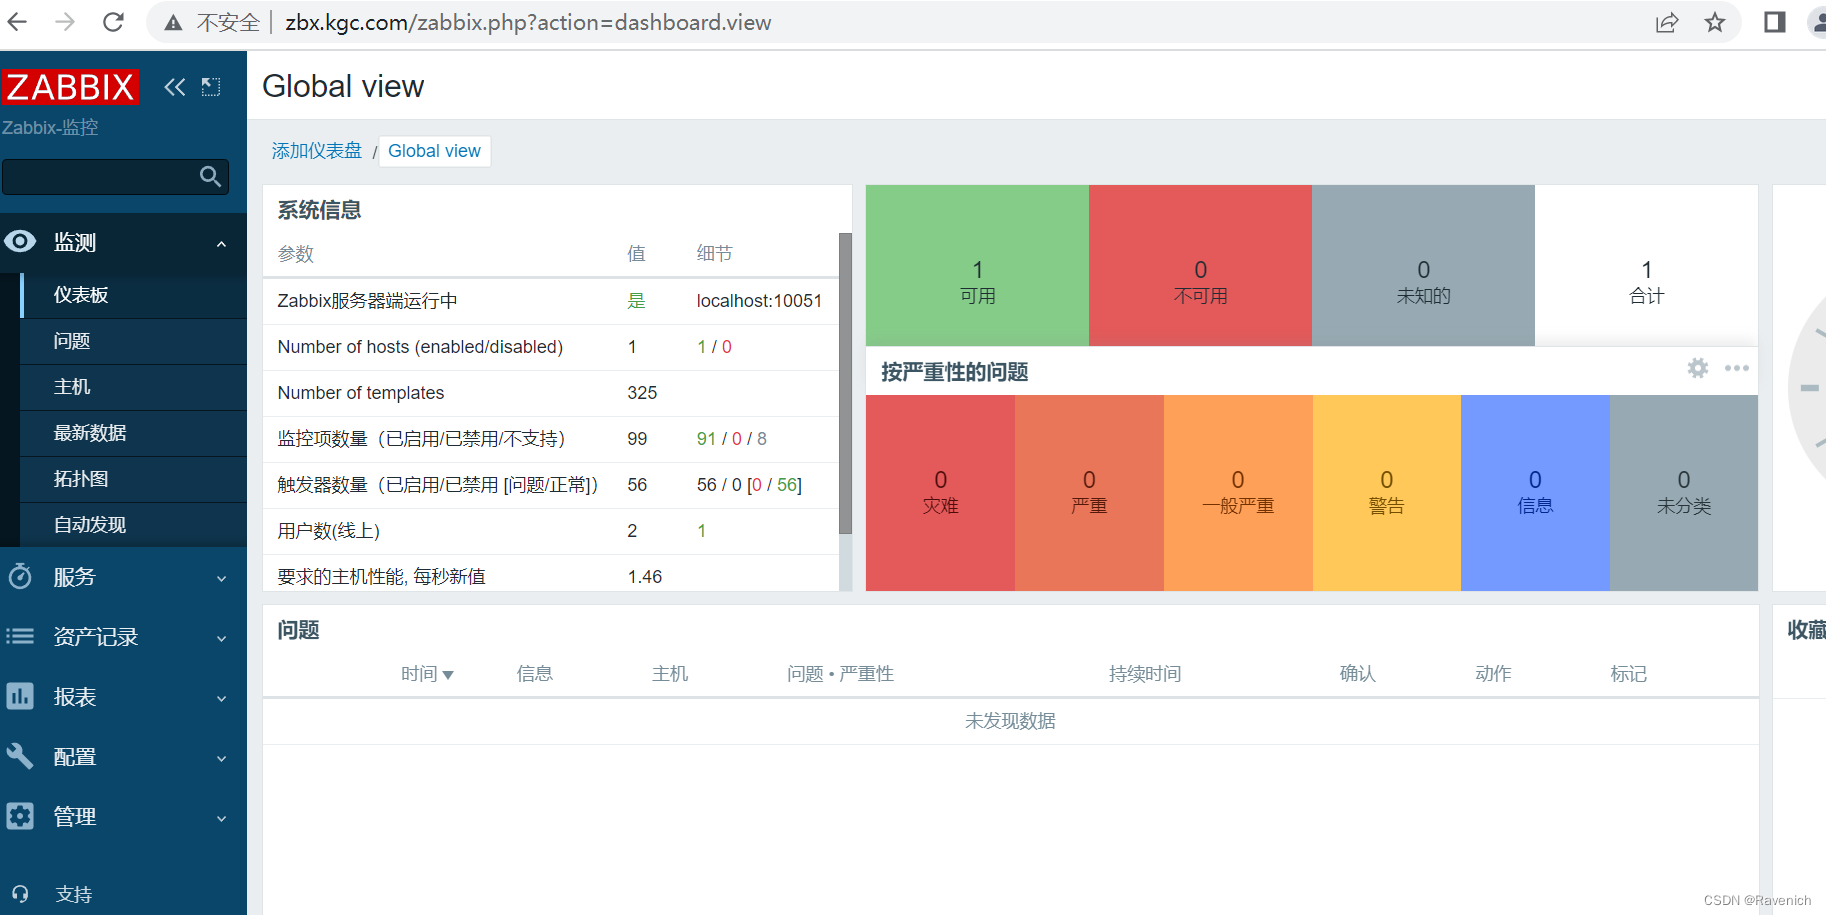1826x915 pixels.
Task: Toggle kiosk mode sidebar icon
Action: click(x=211, y=87)
